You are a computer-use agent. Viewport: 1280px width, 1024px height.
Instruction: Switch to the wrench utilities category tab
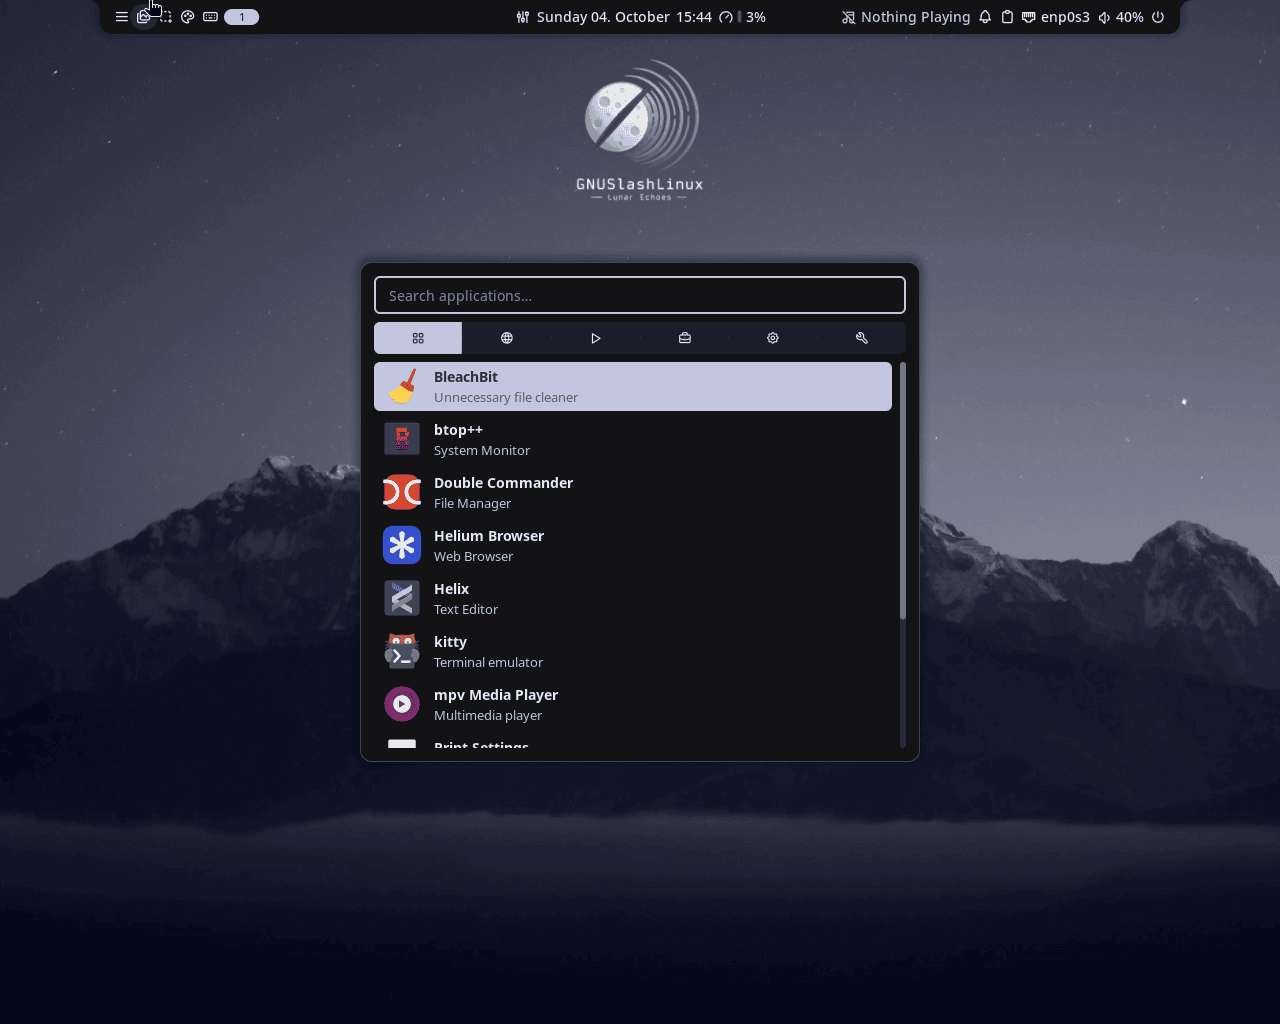point(862,338)
